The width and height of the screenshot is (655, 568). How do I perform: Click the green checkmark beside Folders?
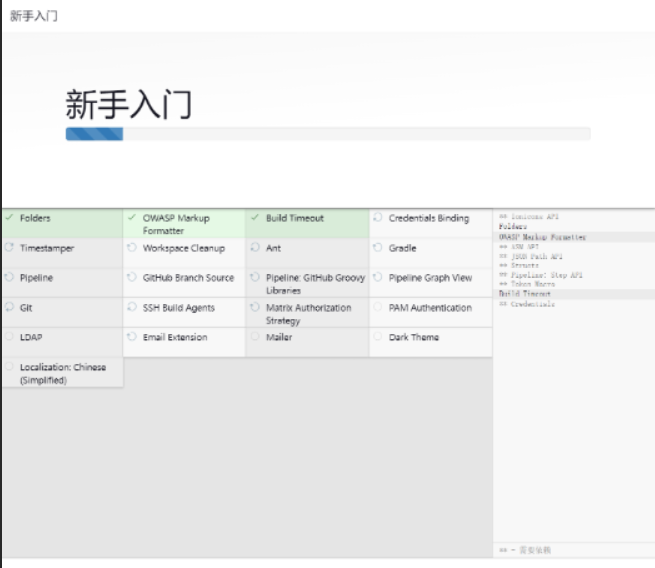(9, 217)
